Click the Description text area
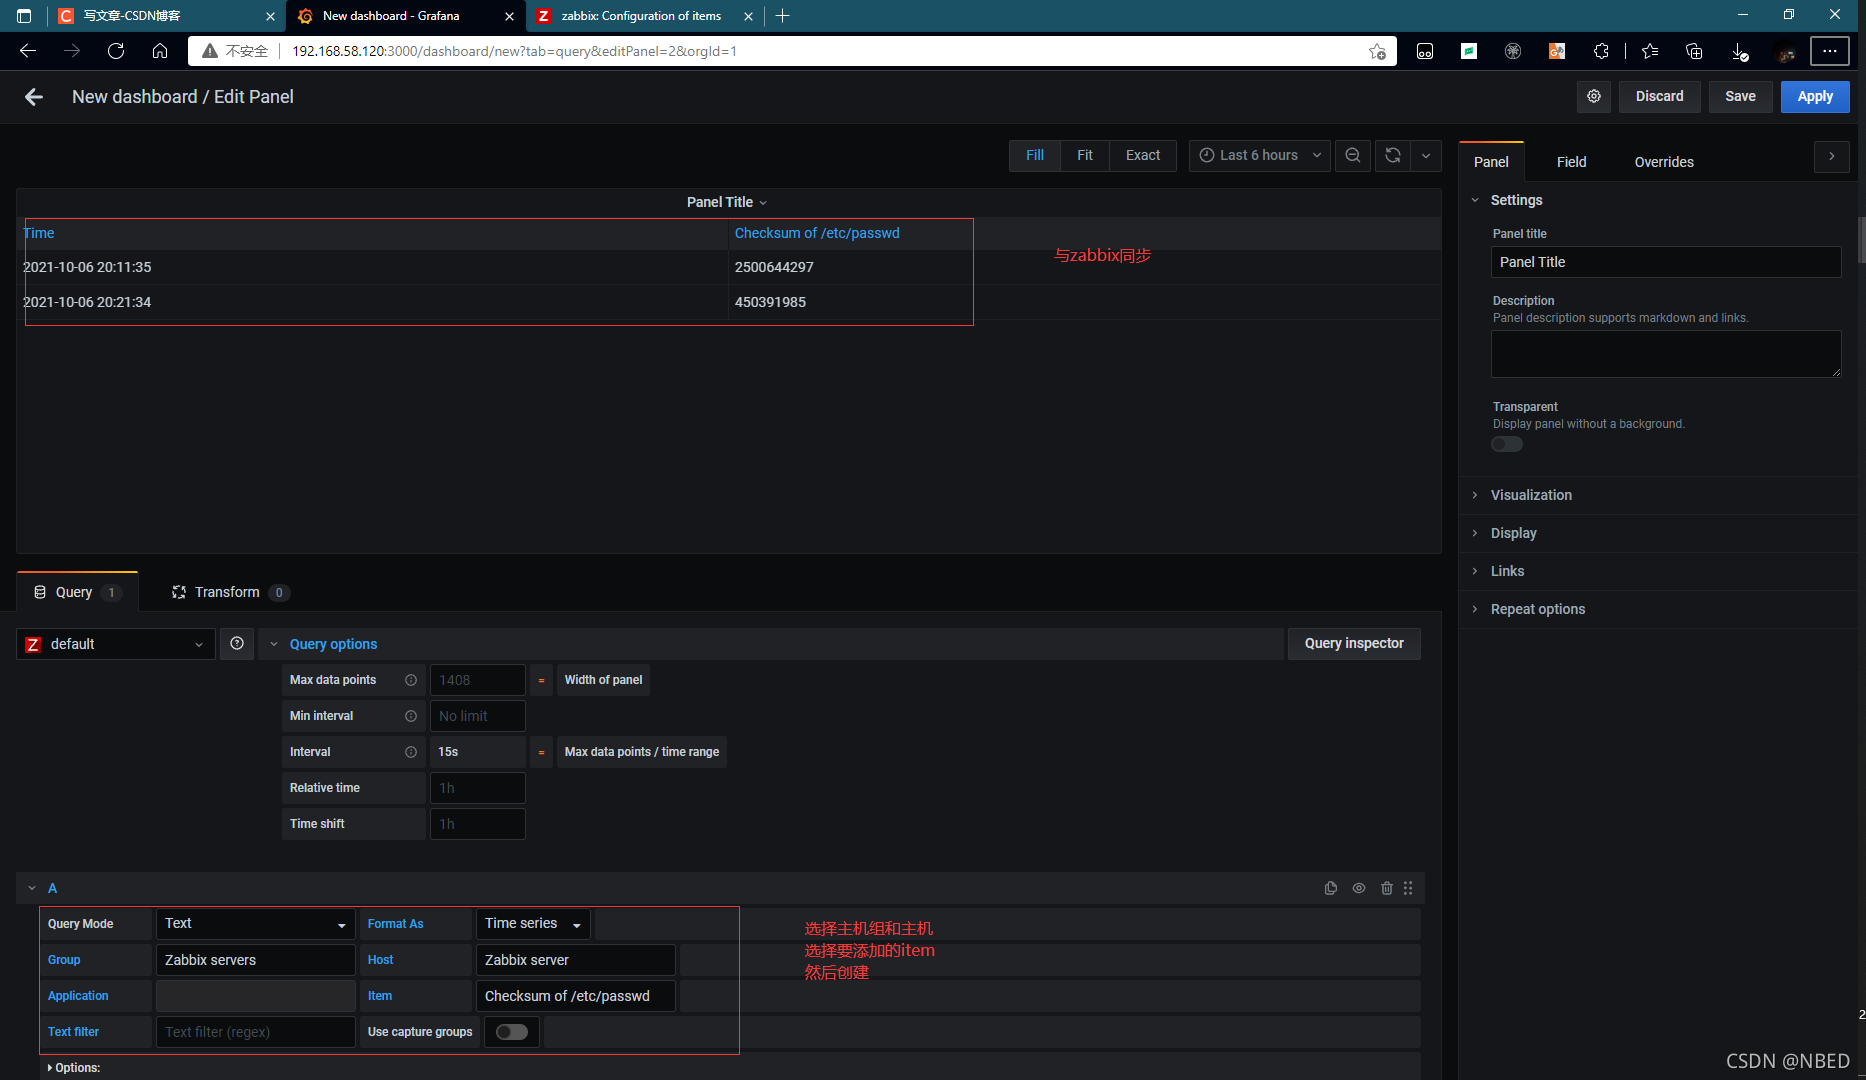This screenshot has height=1080, width=1866. point(1666,354)
